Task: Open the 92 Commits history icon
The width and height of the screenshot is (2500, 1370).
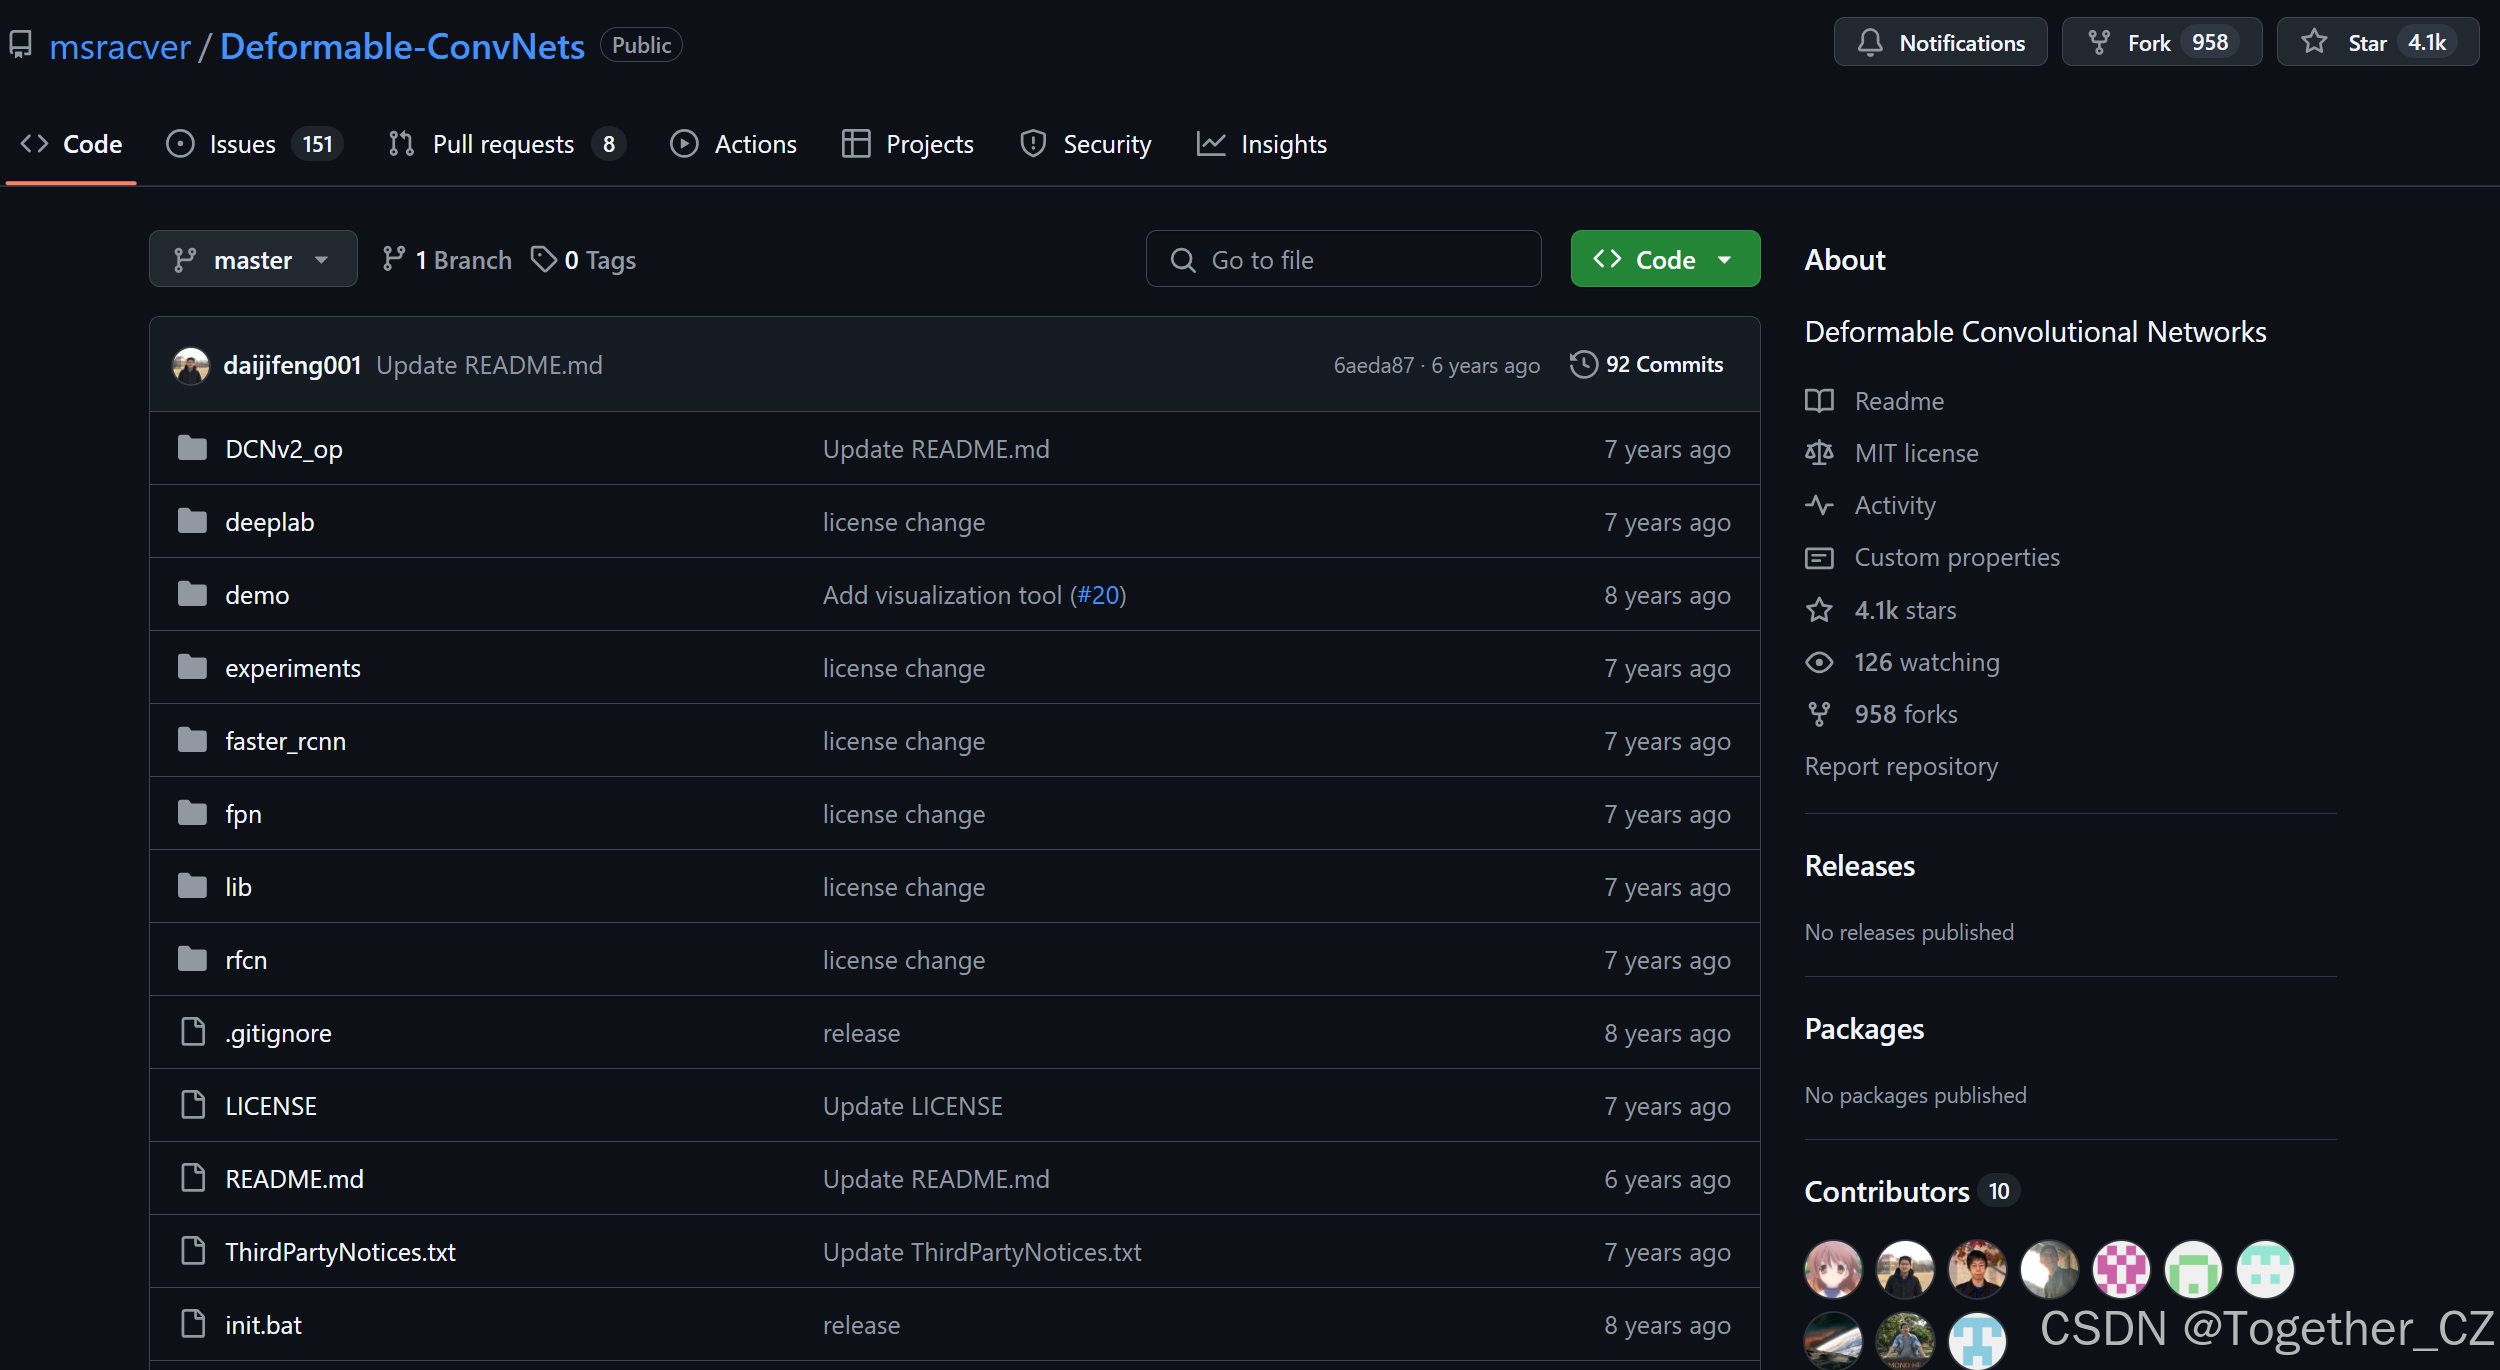Action: [x=1583, y=364]
